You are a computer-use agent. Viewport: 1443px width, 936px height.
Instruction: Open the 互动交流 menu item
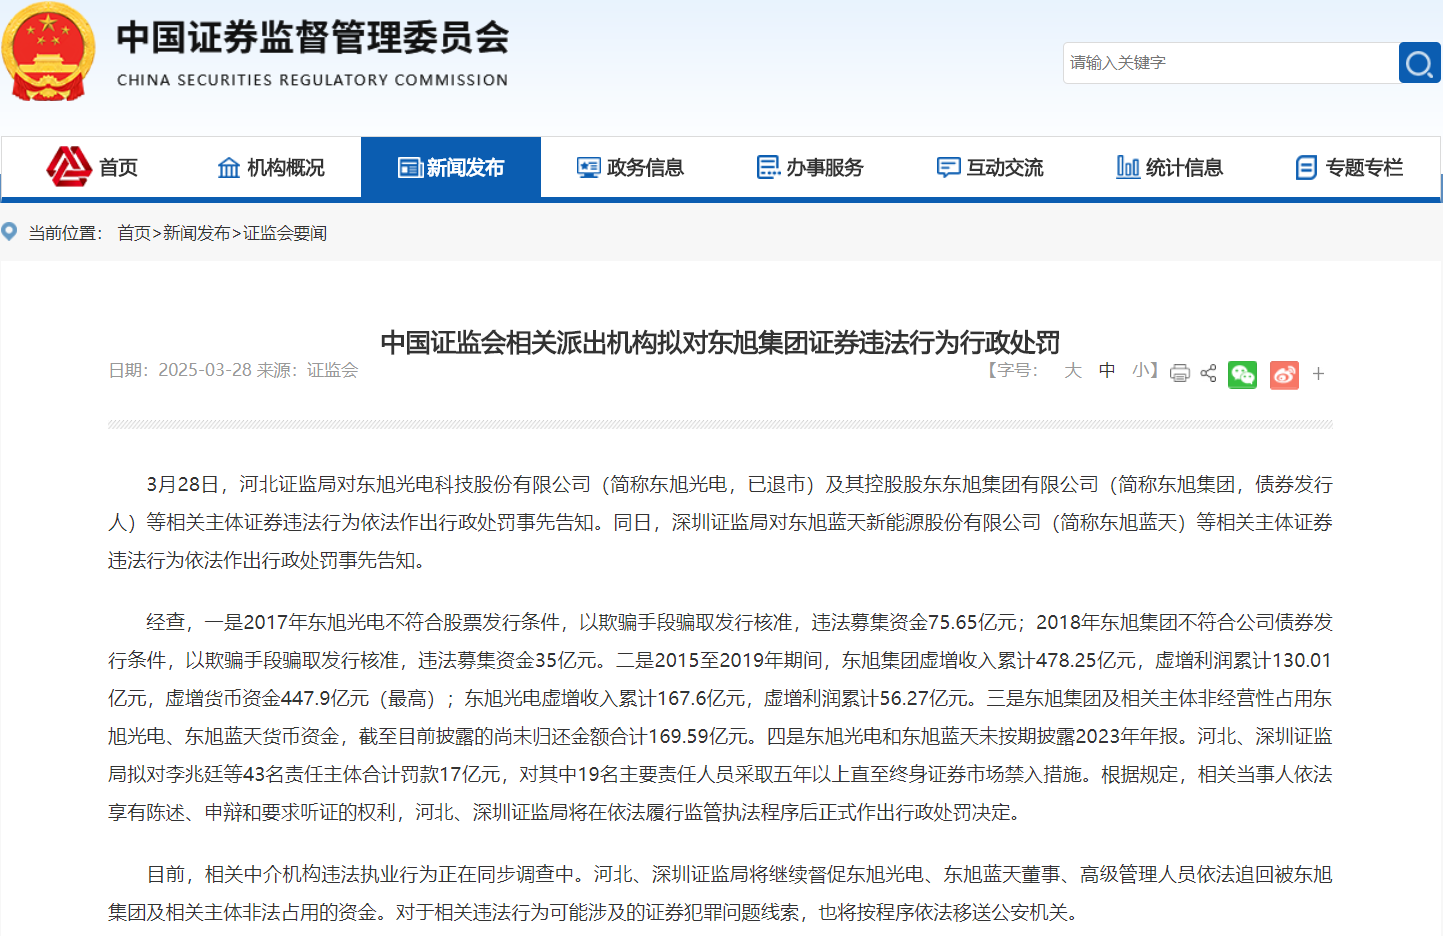(1005, 168)
